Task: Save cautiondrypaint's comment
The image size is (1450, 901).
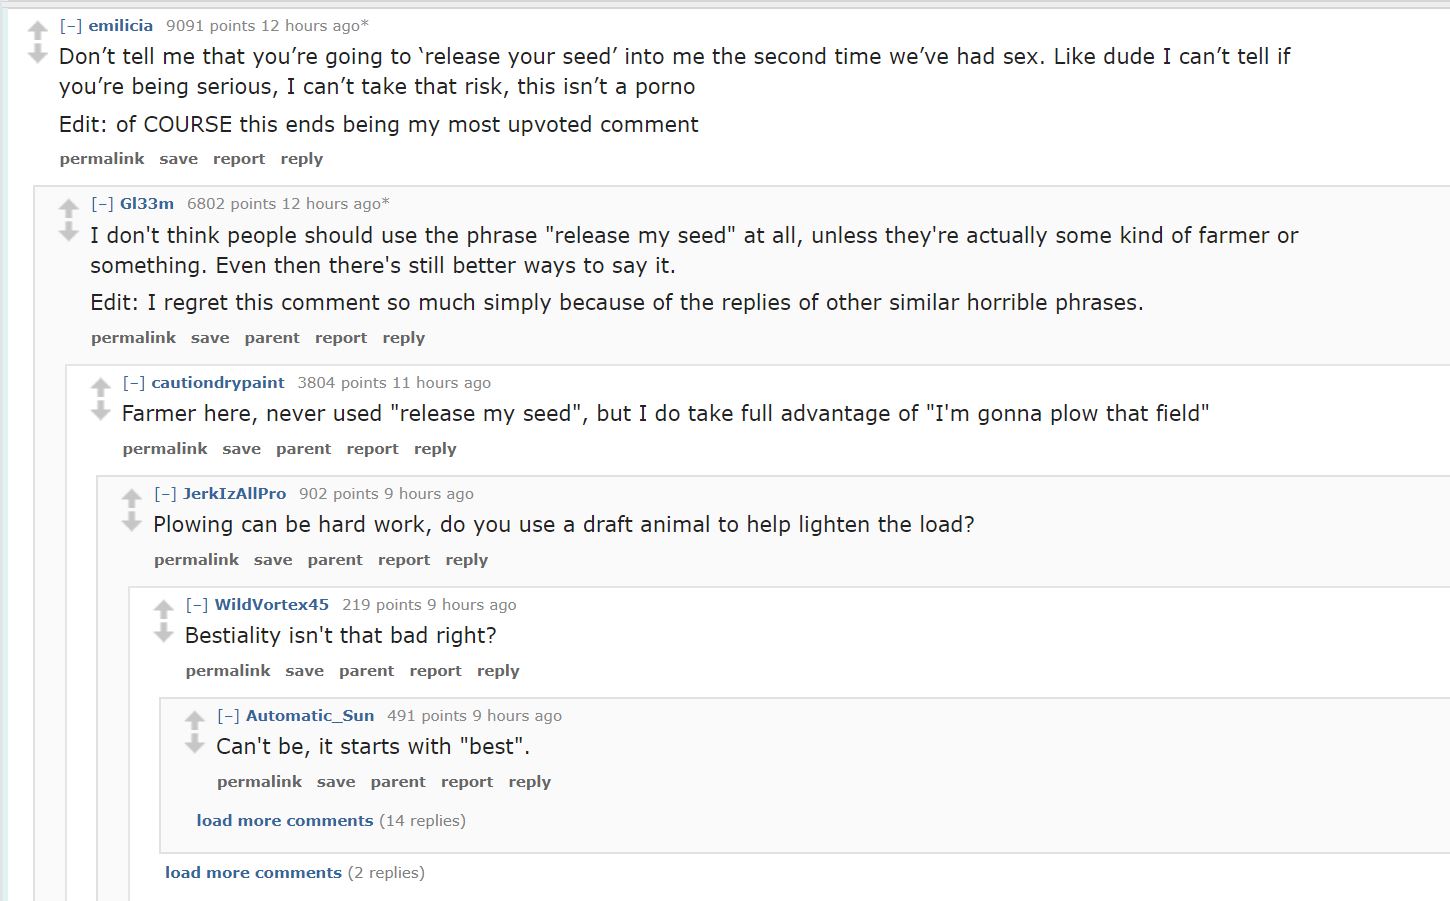Action: click(241, 449)
